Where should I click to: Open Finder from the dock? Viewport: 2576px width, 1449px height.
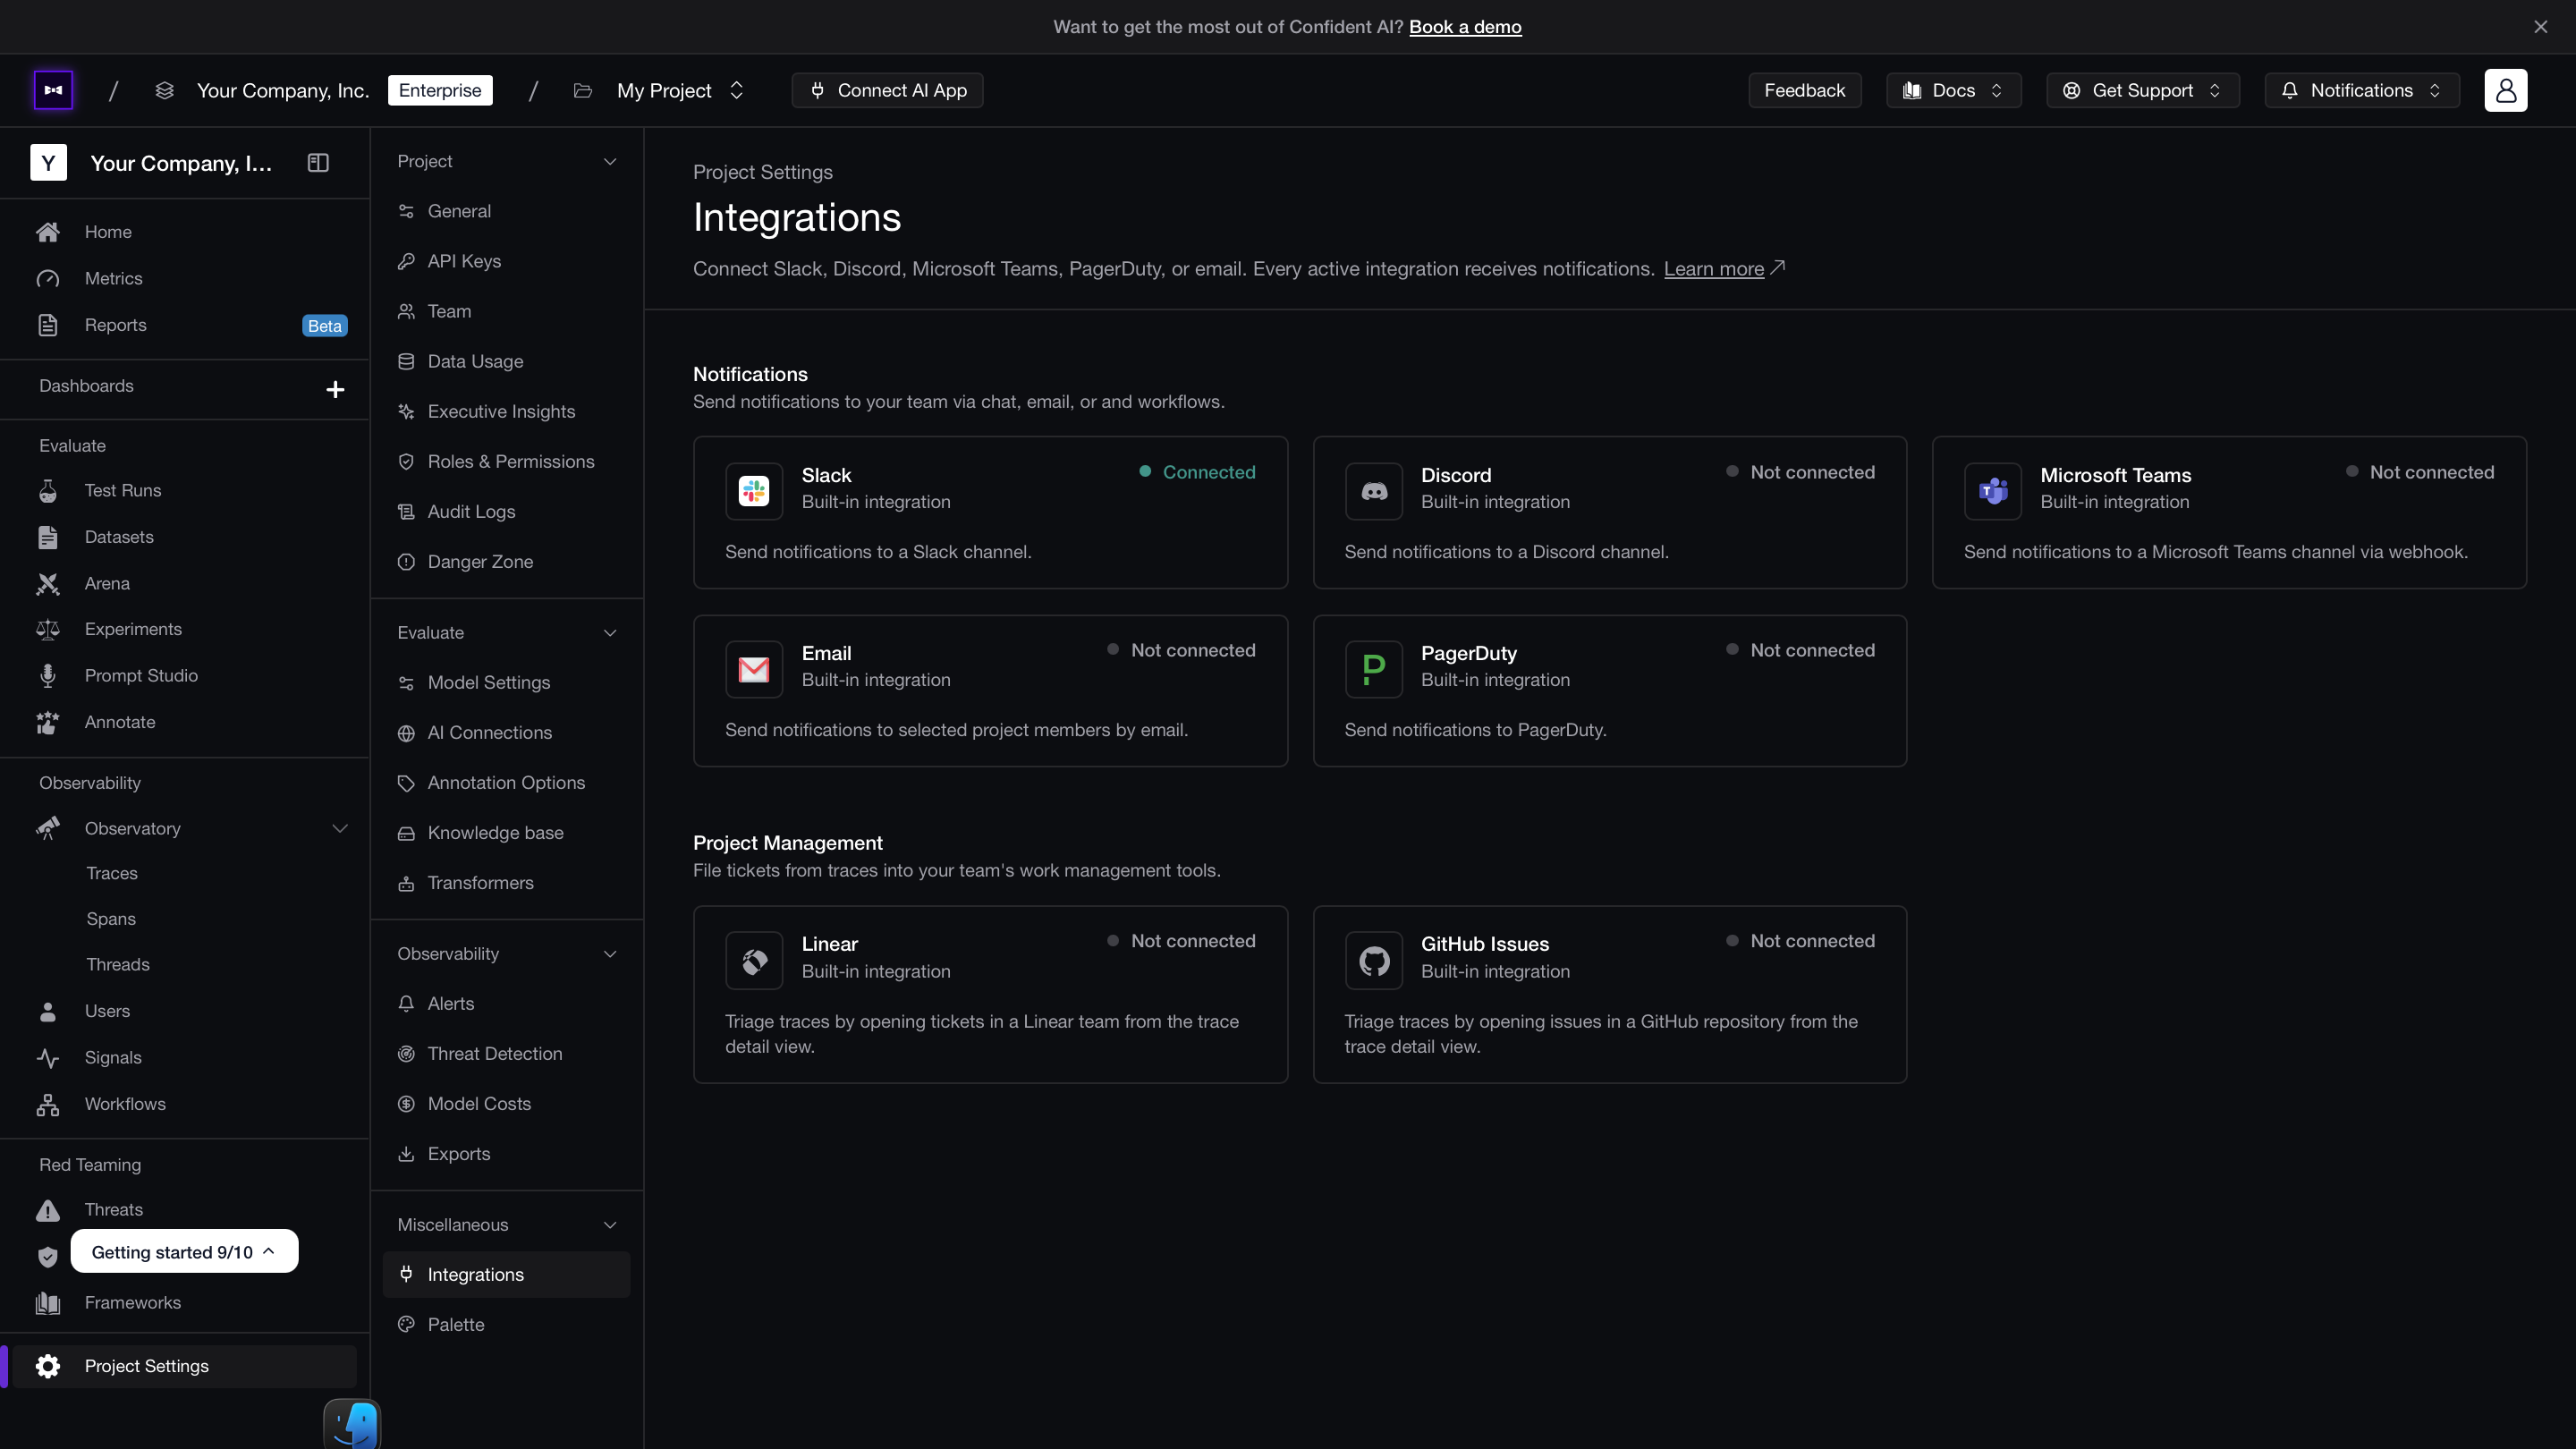[352, 1424]
